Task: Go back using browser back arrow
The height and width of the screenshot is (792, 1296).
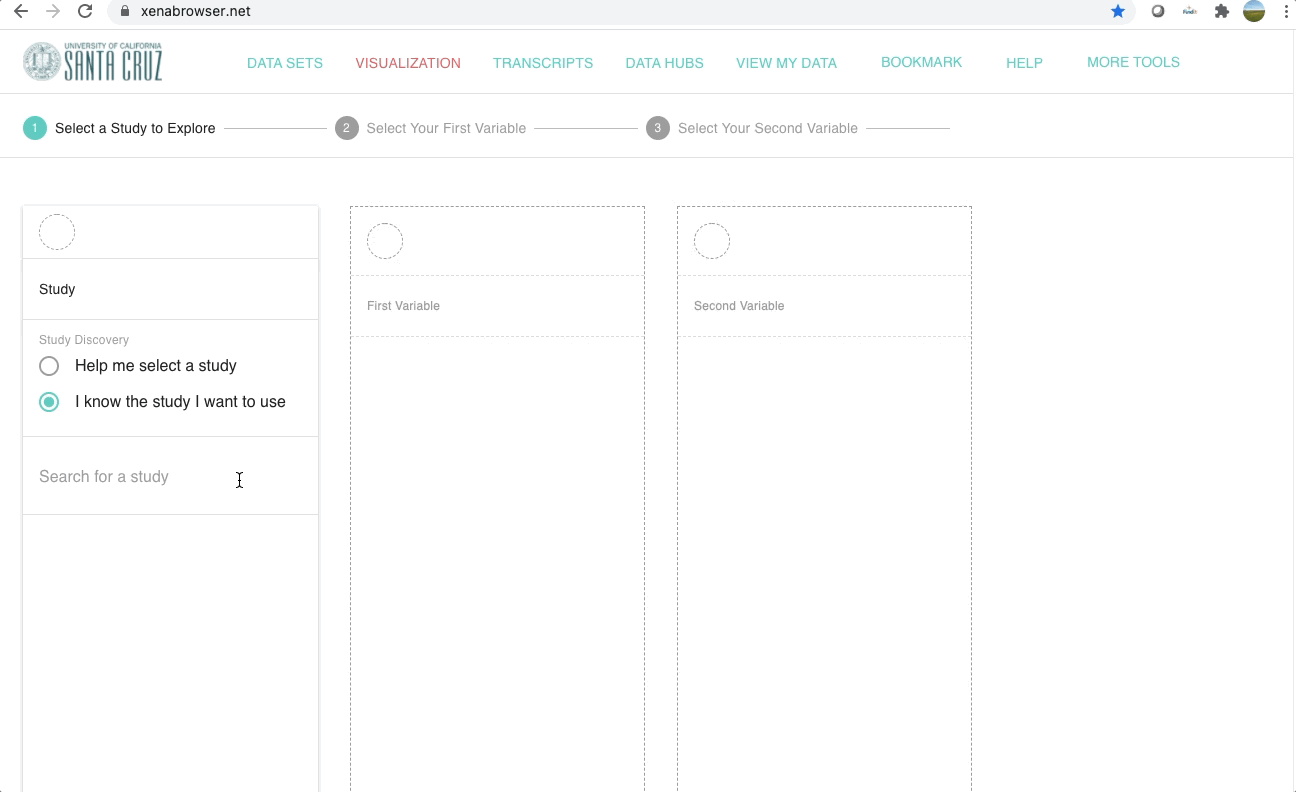Action: coord(20,11)
